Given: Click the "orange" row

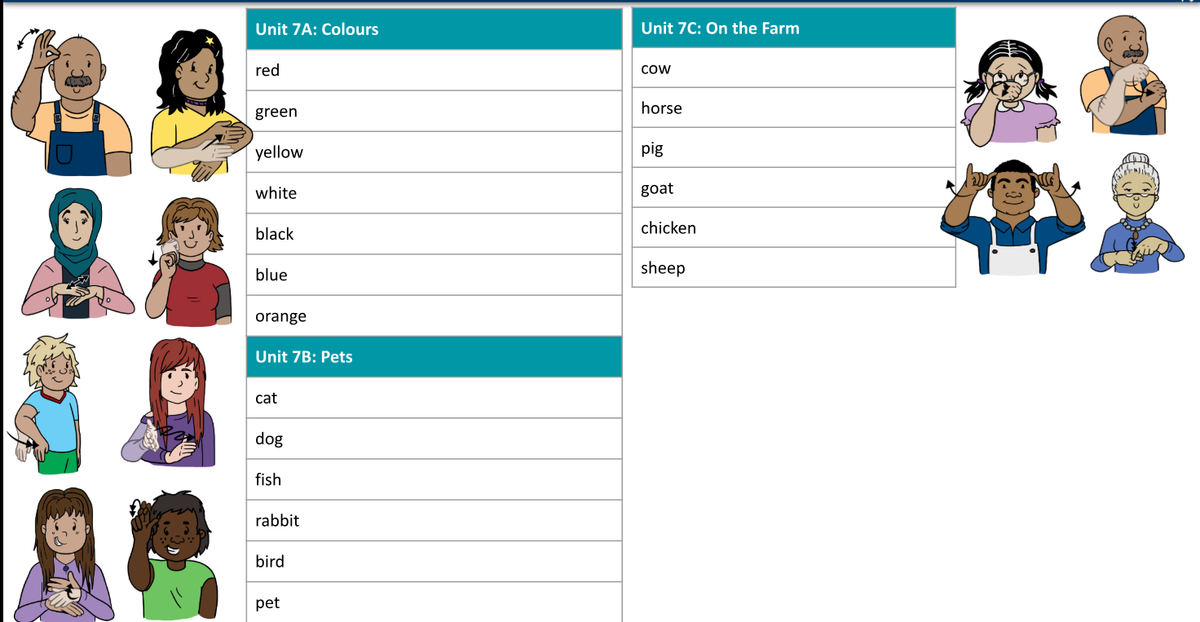Looking at the screenshot, I should click(434, 316).
